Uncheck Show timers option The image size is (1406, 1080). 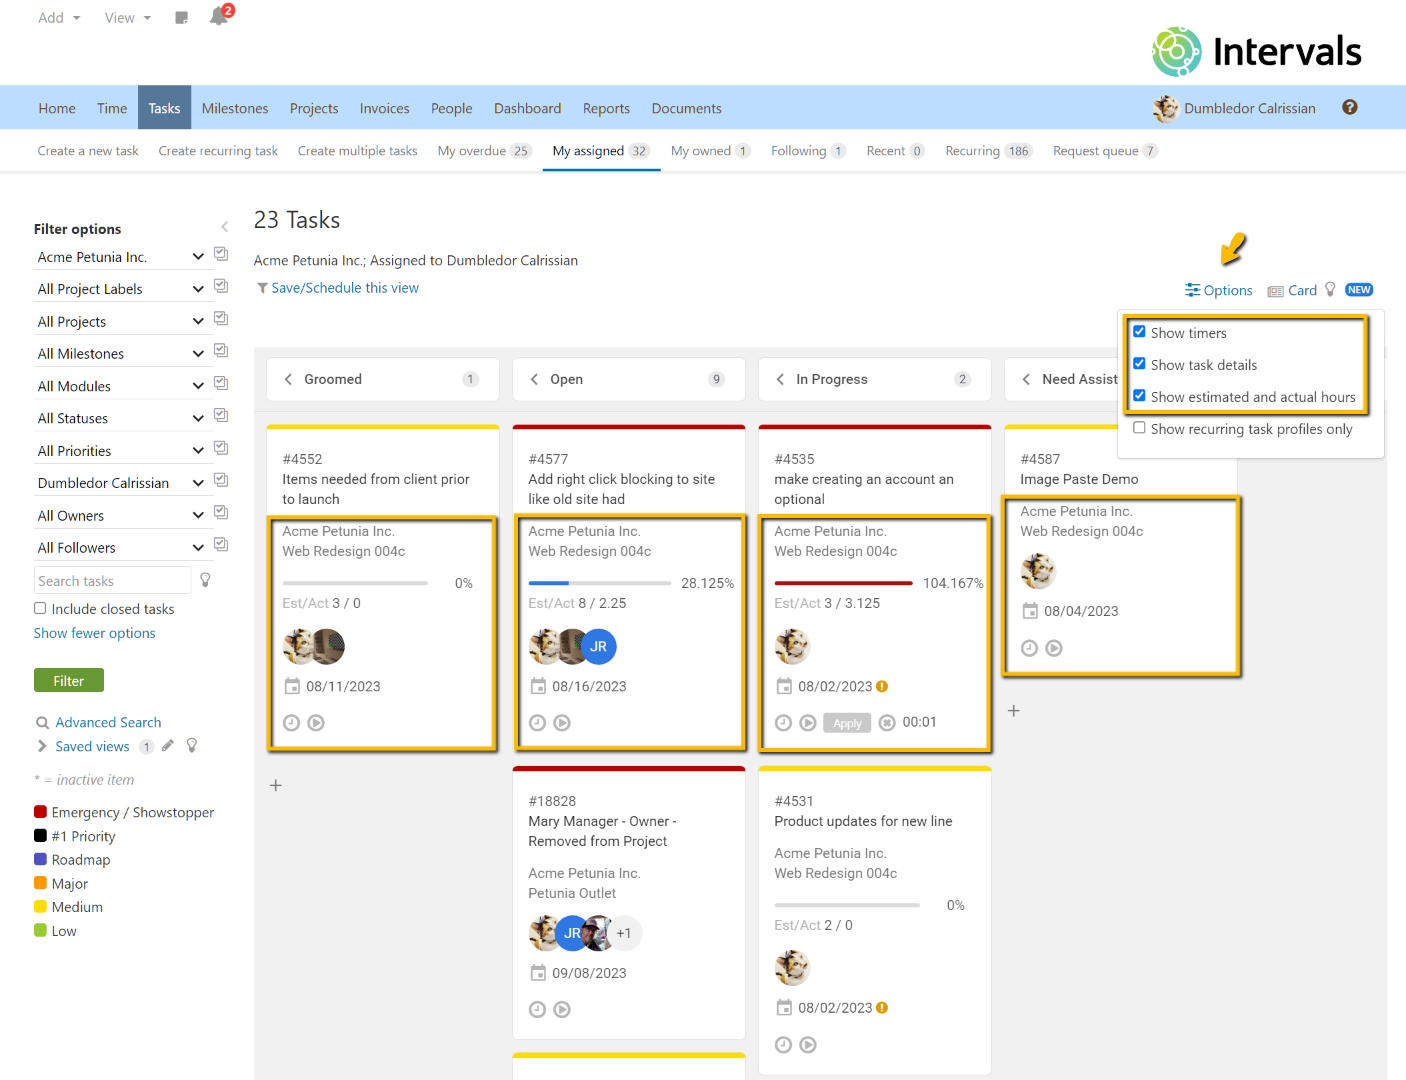pyautogui.click(x=1139, y=332)
